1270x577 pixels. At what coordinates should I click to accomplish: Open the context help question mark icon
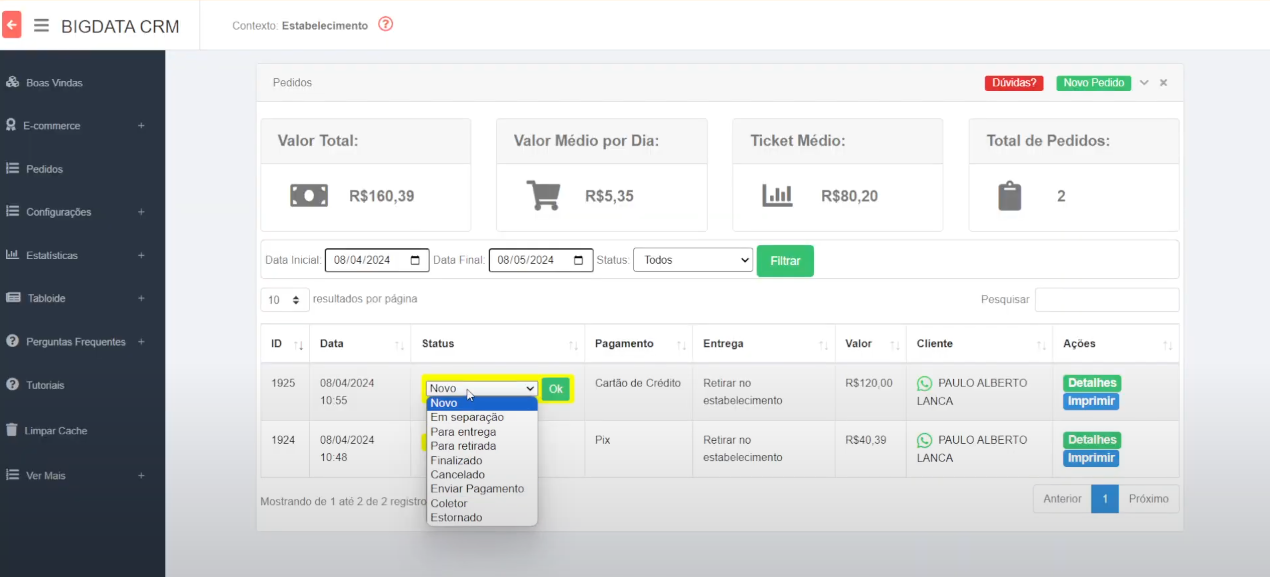click(x=386, y=24)
